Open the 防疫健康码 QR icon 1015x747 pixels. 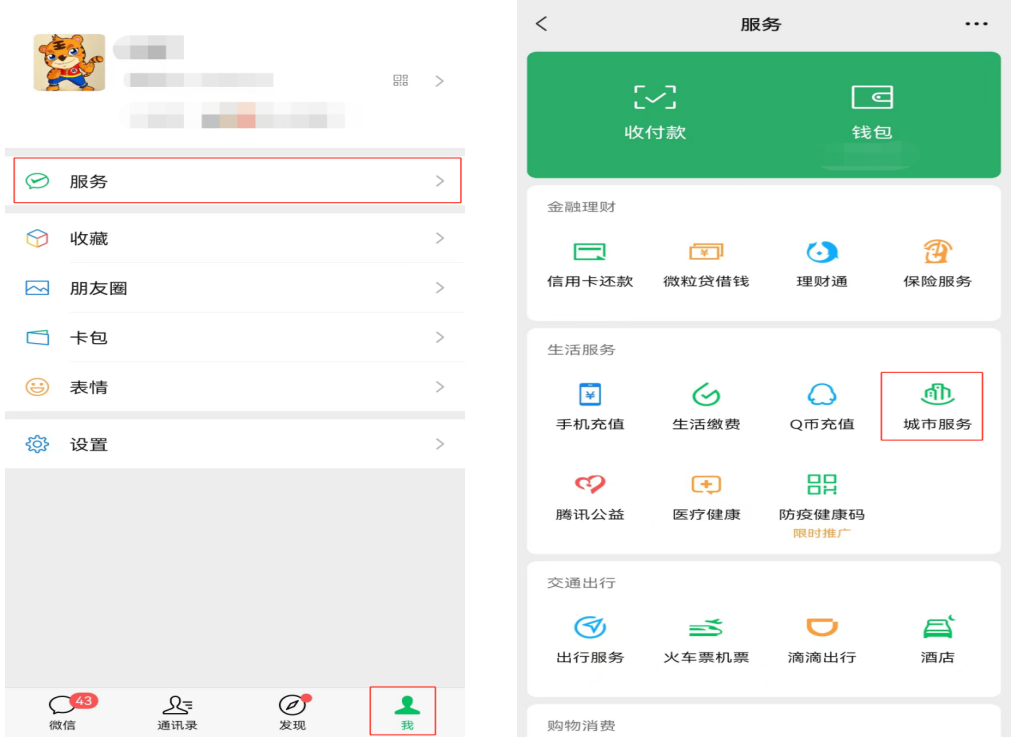(821, 484)
